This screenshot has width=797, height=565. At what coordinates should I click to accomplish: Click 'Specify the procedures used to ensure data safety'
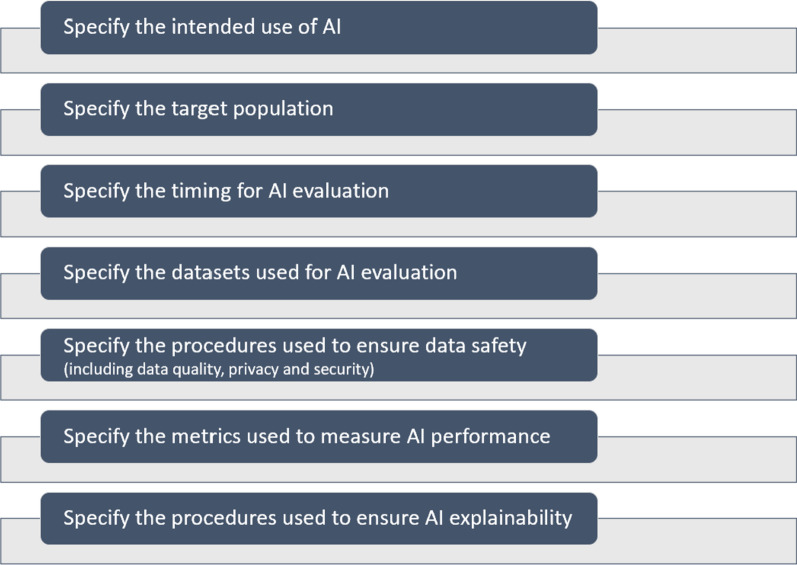click(295, 346)
